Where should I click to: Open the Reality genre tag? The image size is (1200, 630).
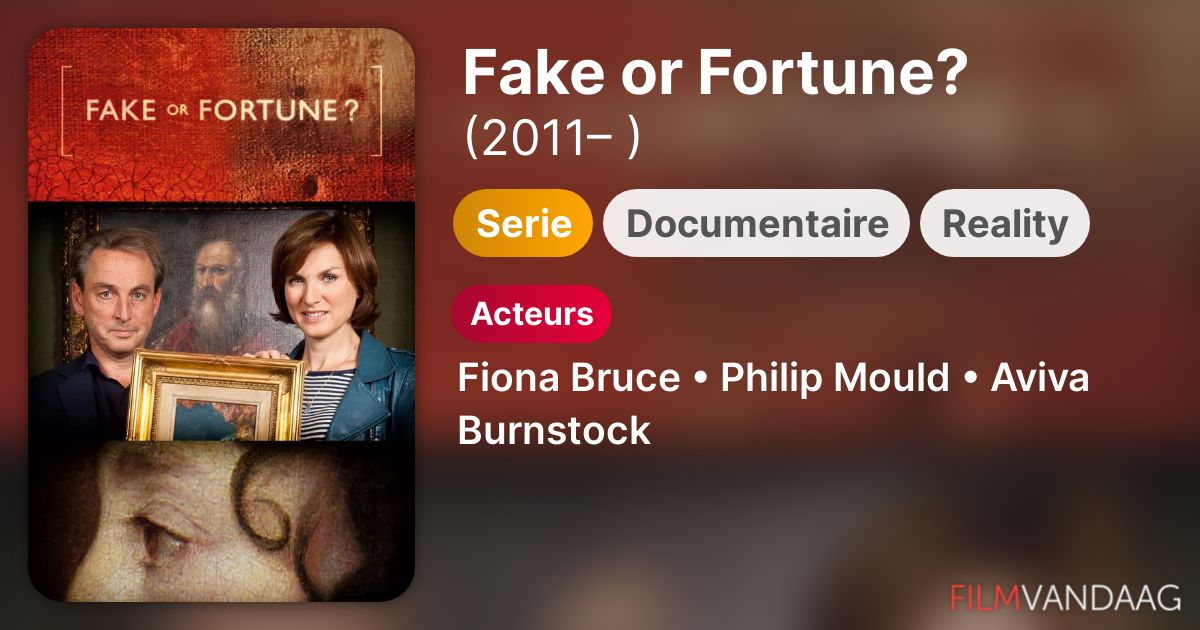tap(1004, 223)
